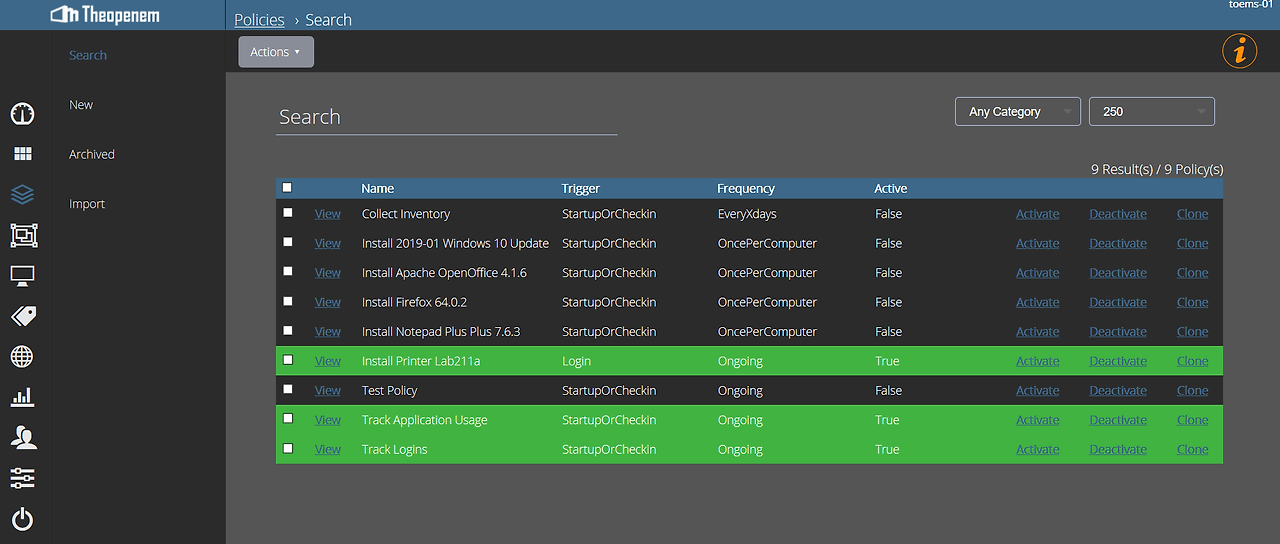Viewport: 1280px width, 544px height.
Task: Check the Install Apache OpenOffice 4.1.6 checkbox
Action: click(x=288, y=271)
